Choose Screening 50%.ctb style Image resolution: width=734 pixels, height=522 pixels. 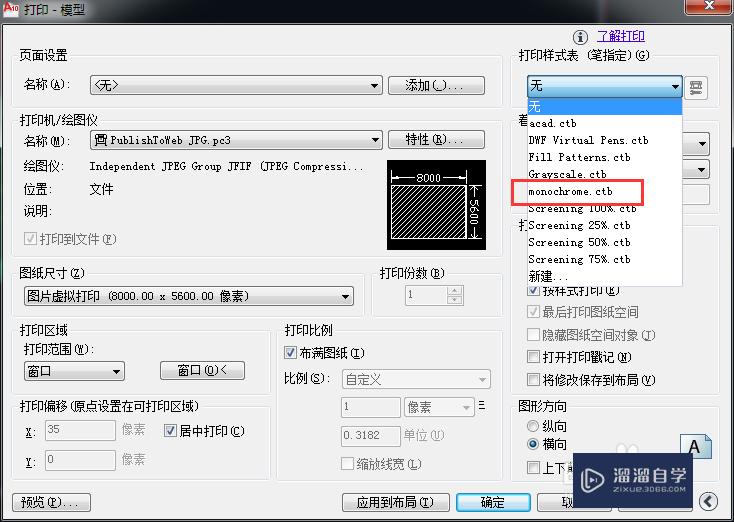click(604, 242)
